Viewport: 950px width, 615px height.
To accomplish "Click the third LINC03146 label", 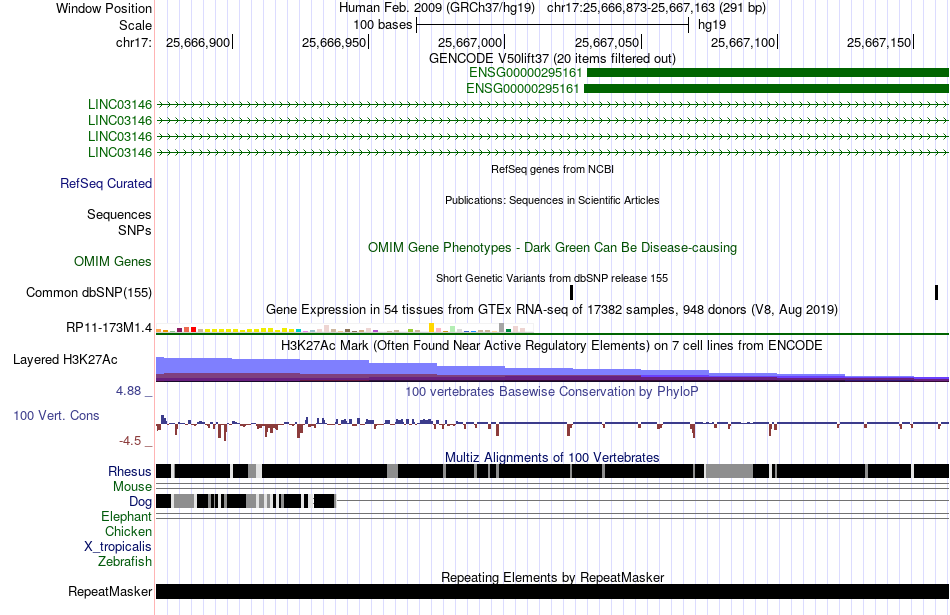I will (120, 136).
